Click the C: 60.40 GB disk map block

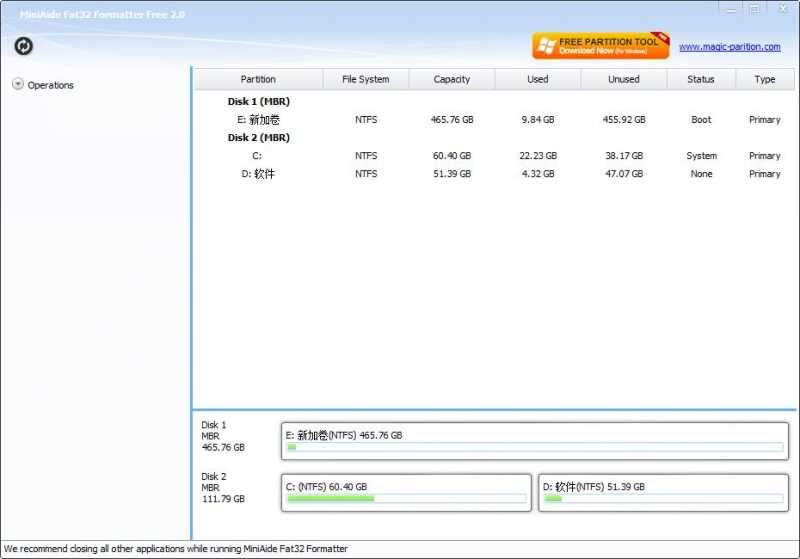point(406,492)
